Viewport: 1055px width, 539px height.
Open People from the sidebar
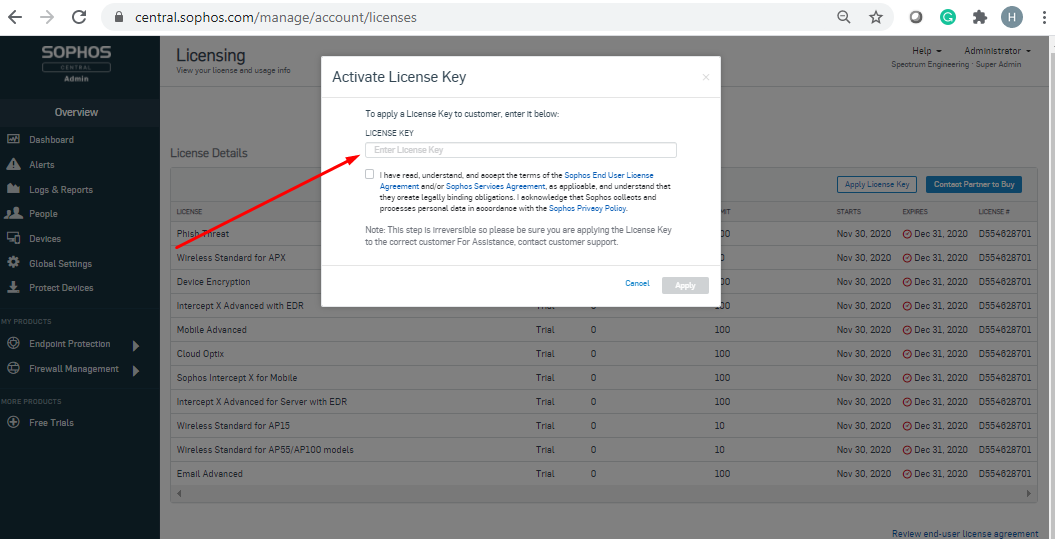click(43, 214)
